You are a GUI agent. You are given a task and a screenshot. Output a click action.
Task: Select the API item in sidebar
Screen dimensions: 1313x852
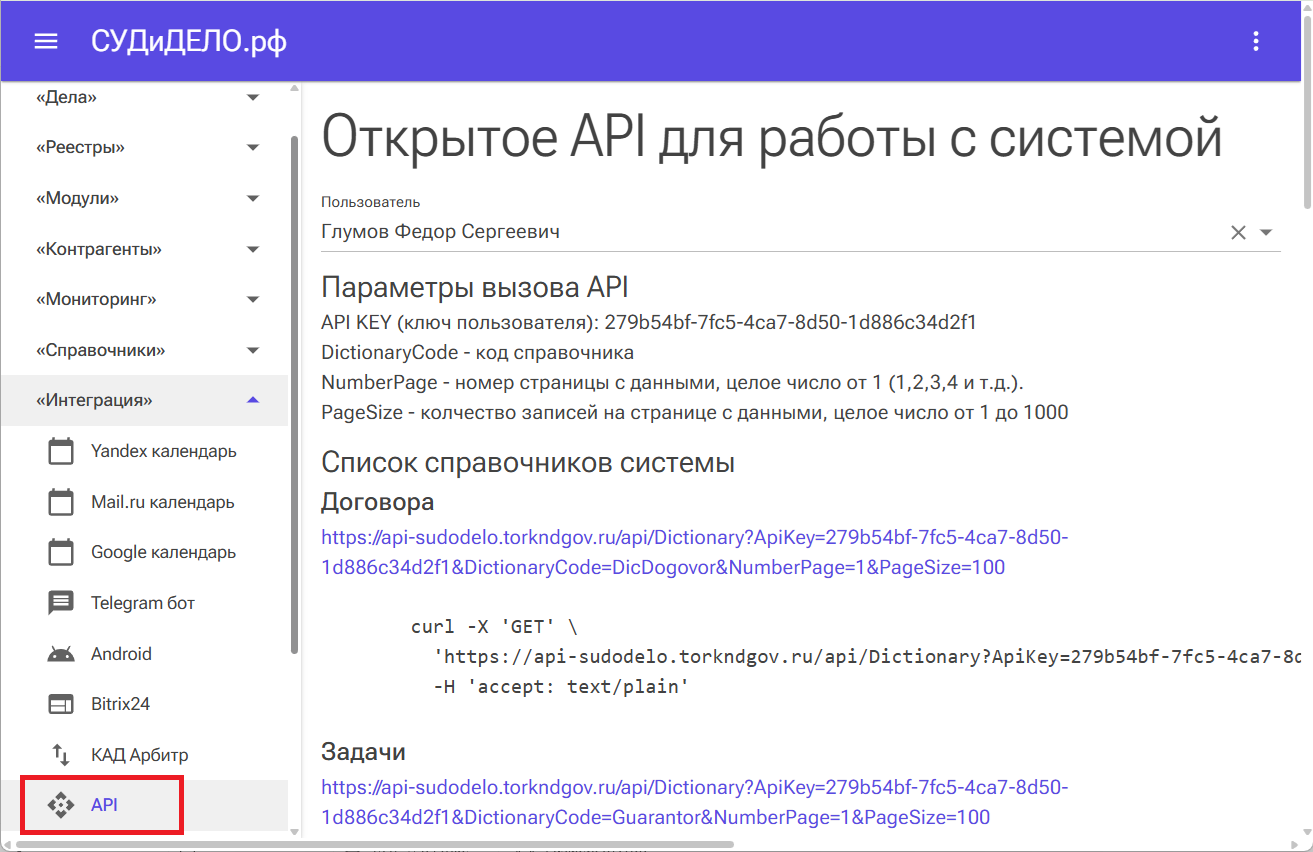tap(104, 805)
